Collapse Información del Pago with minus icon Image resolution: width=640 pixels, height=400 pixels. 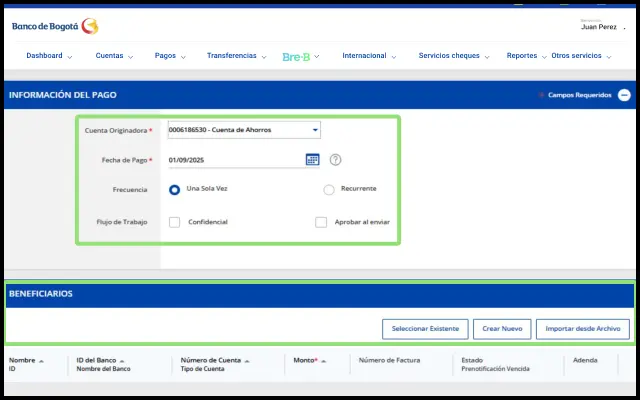[624, 95]
